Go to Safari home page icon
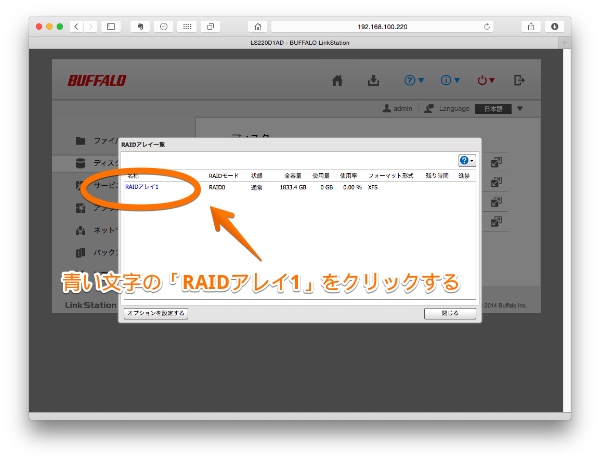The image size is (600, 462). coord(258,26)
